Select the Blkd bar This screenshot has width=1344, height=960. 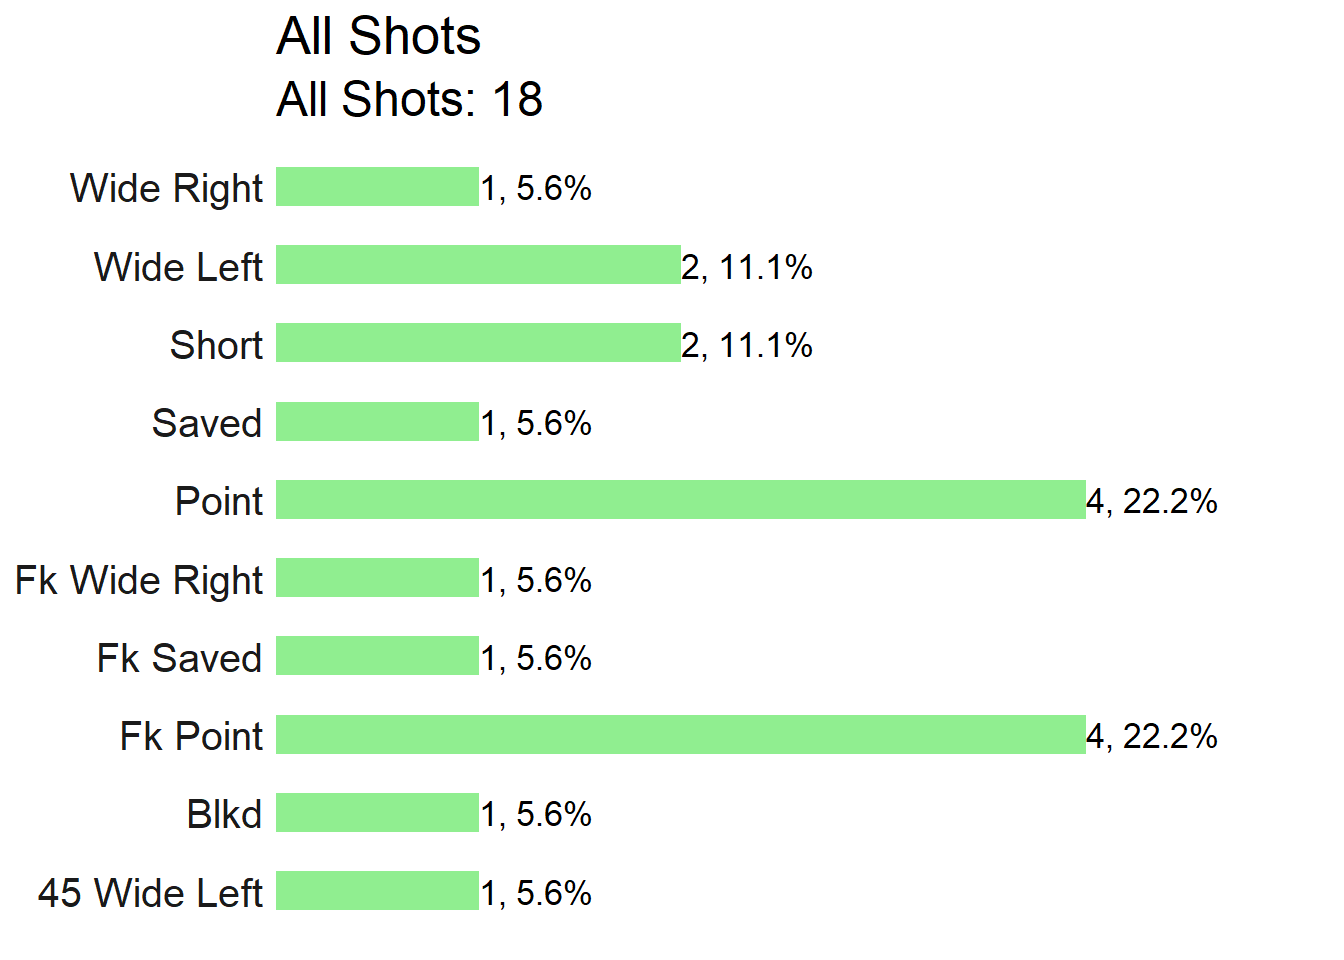(x=377, y=813)
